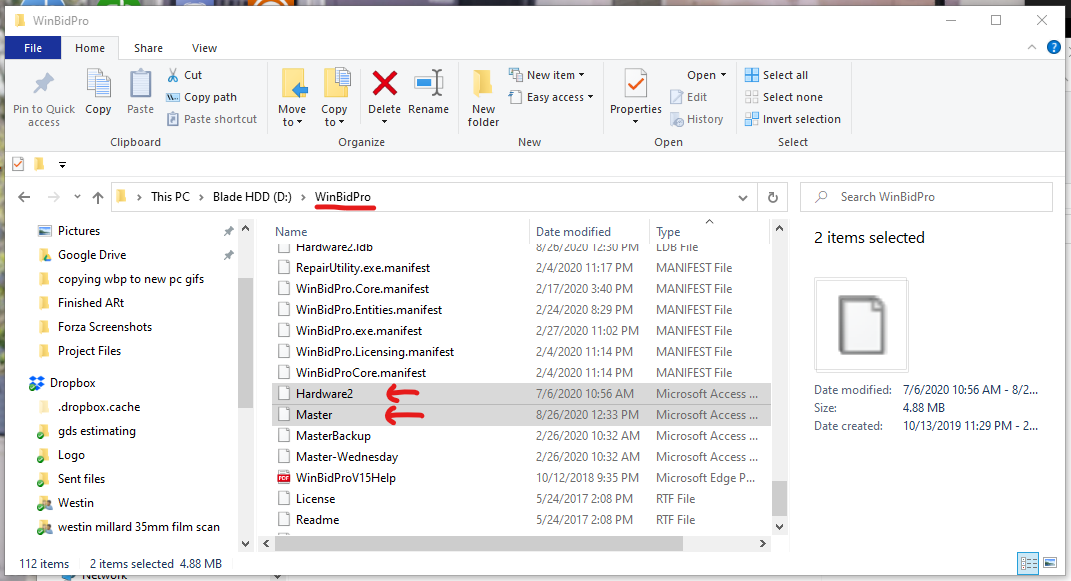
Task: Go up one folder level
Action: 98,197
